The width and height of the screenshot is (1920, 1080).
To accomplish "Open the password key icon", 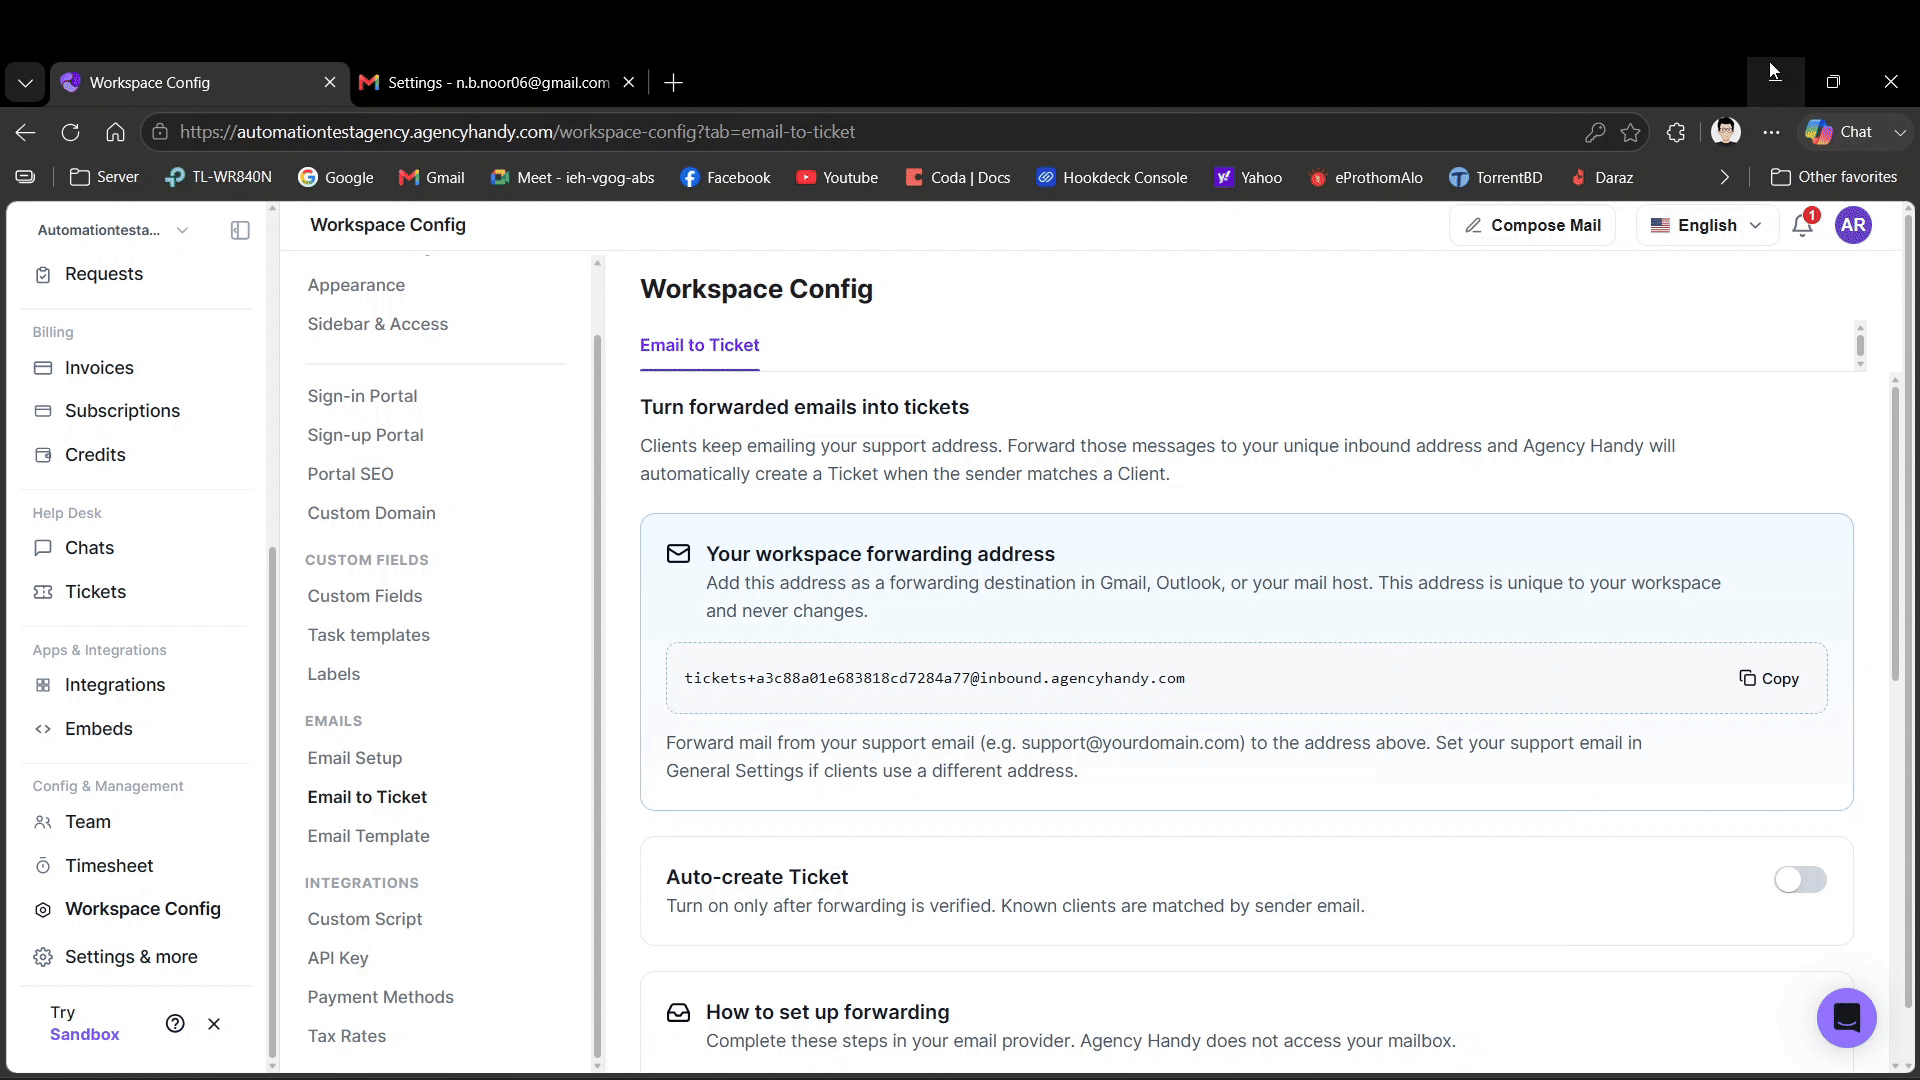I will point(1595,132).
